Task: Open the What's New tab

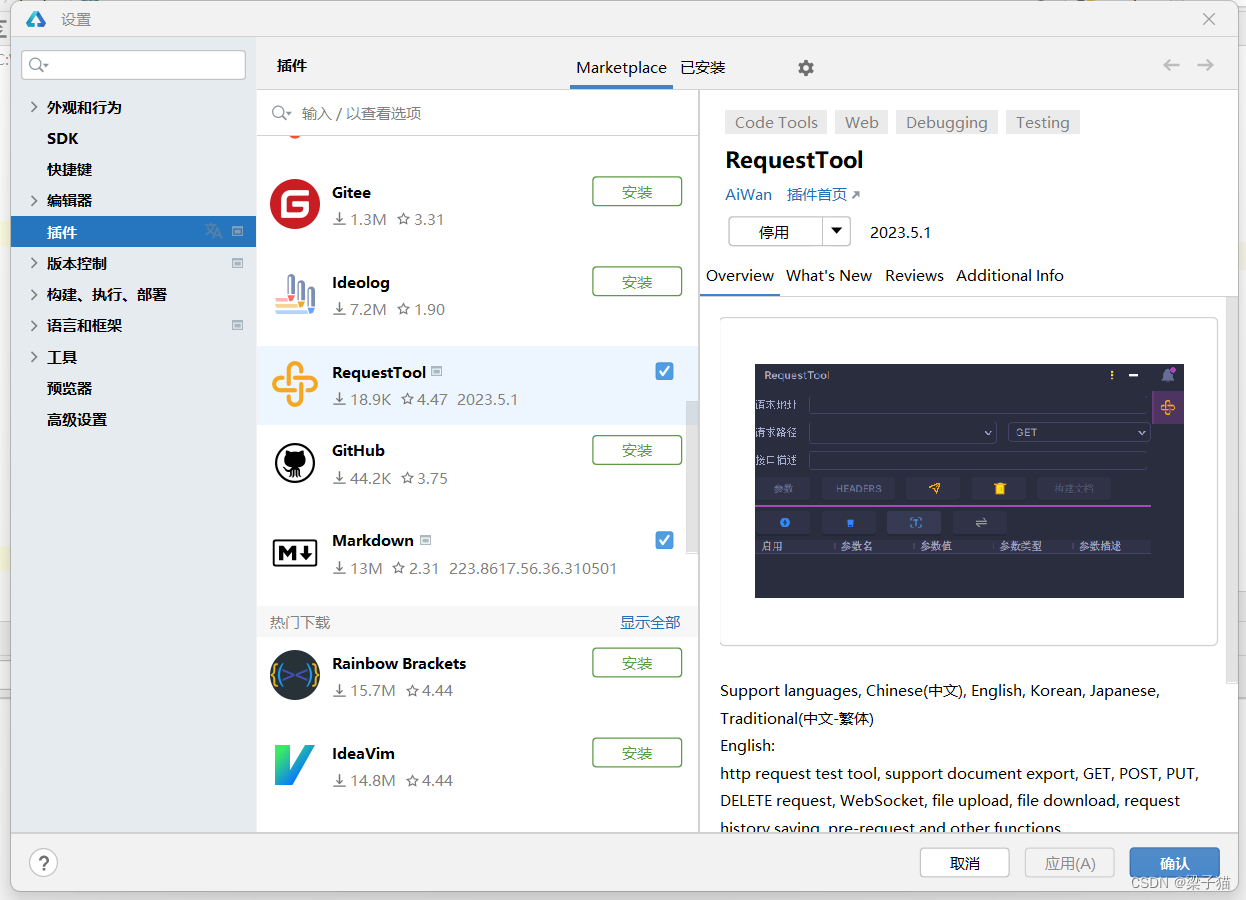Action: click(x=829, y=275)
